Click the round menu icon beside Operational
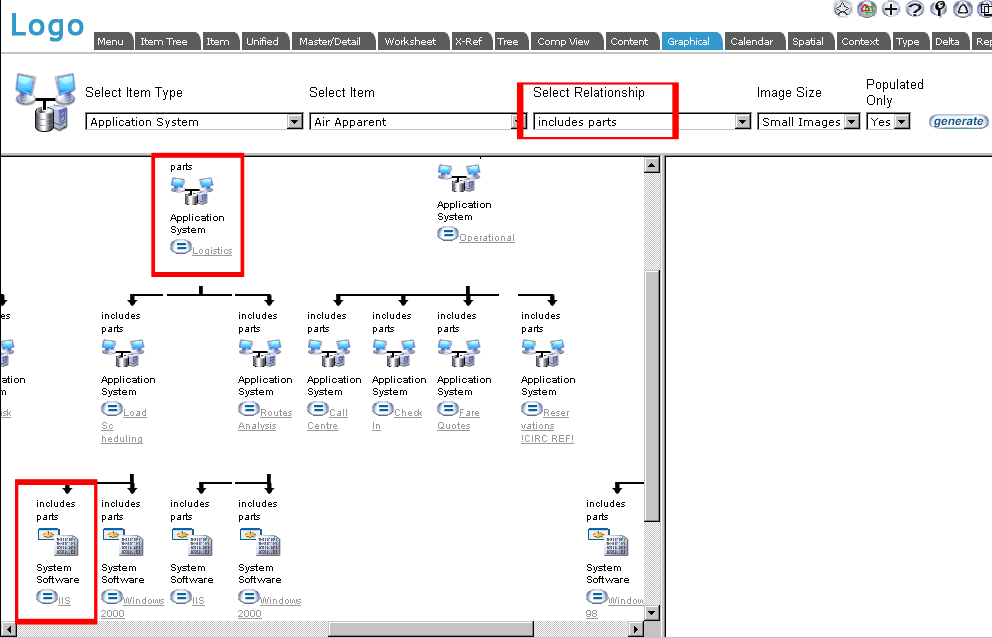992x638 pixels. (447, 235)
